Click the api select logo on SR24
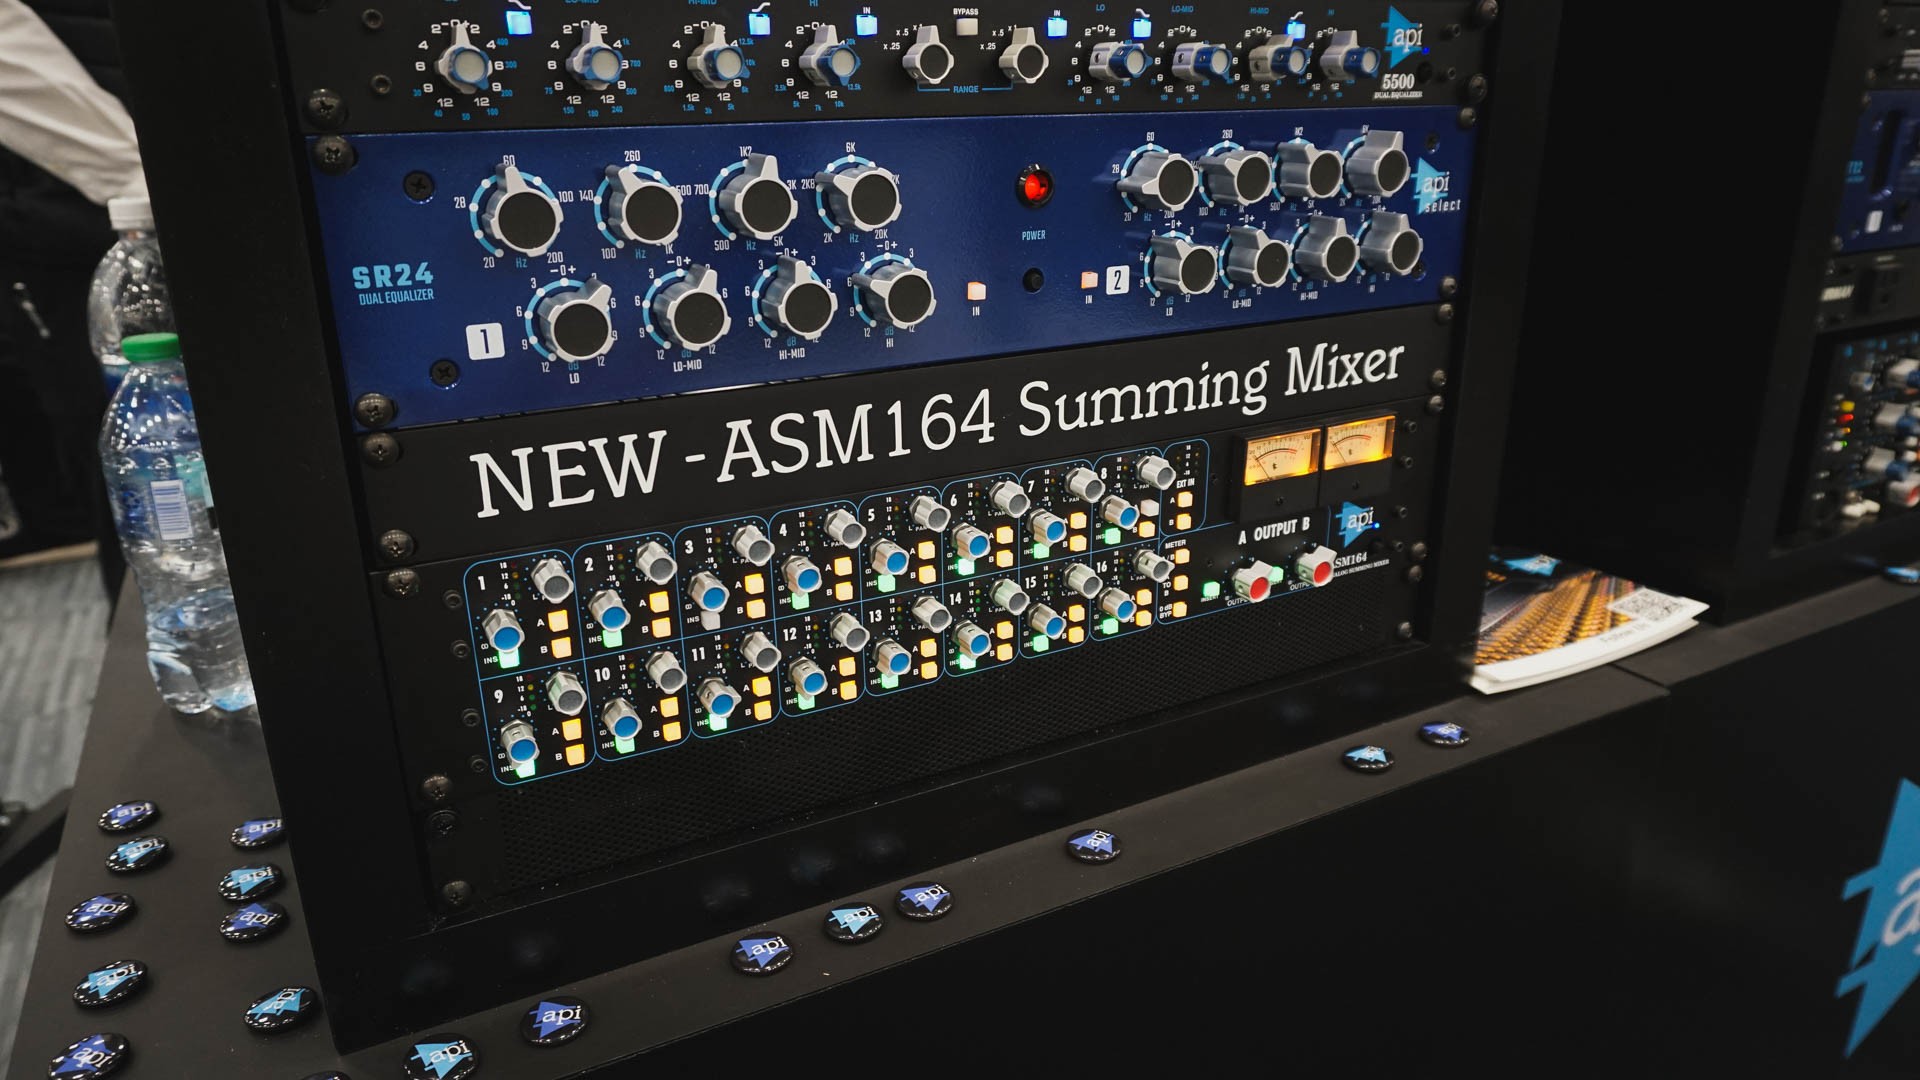Screen dimensions: 1920x1080 pyautogui.click(x=1435, y=188)
